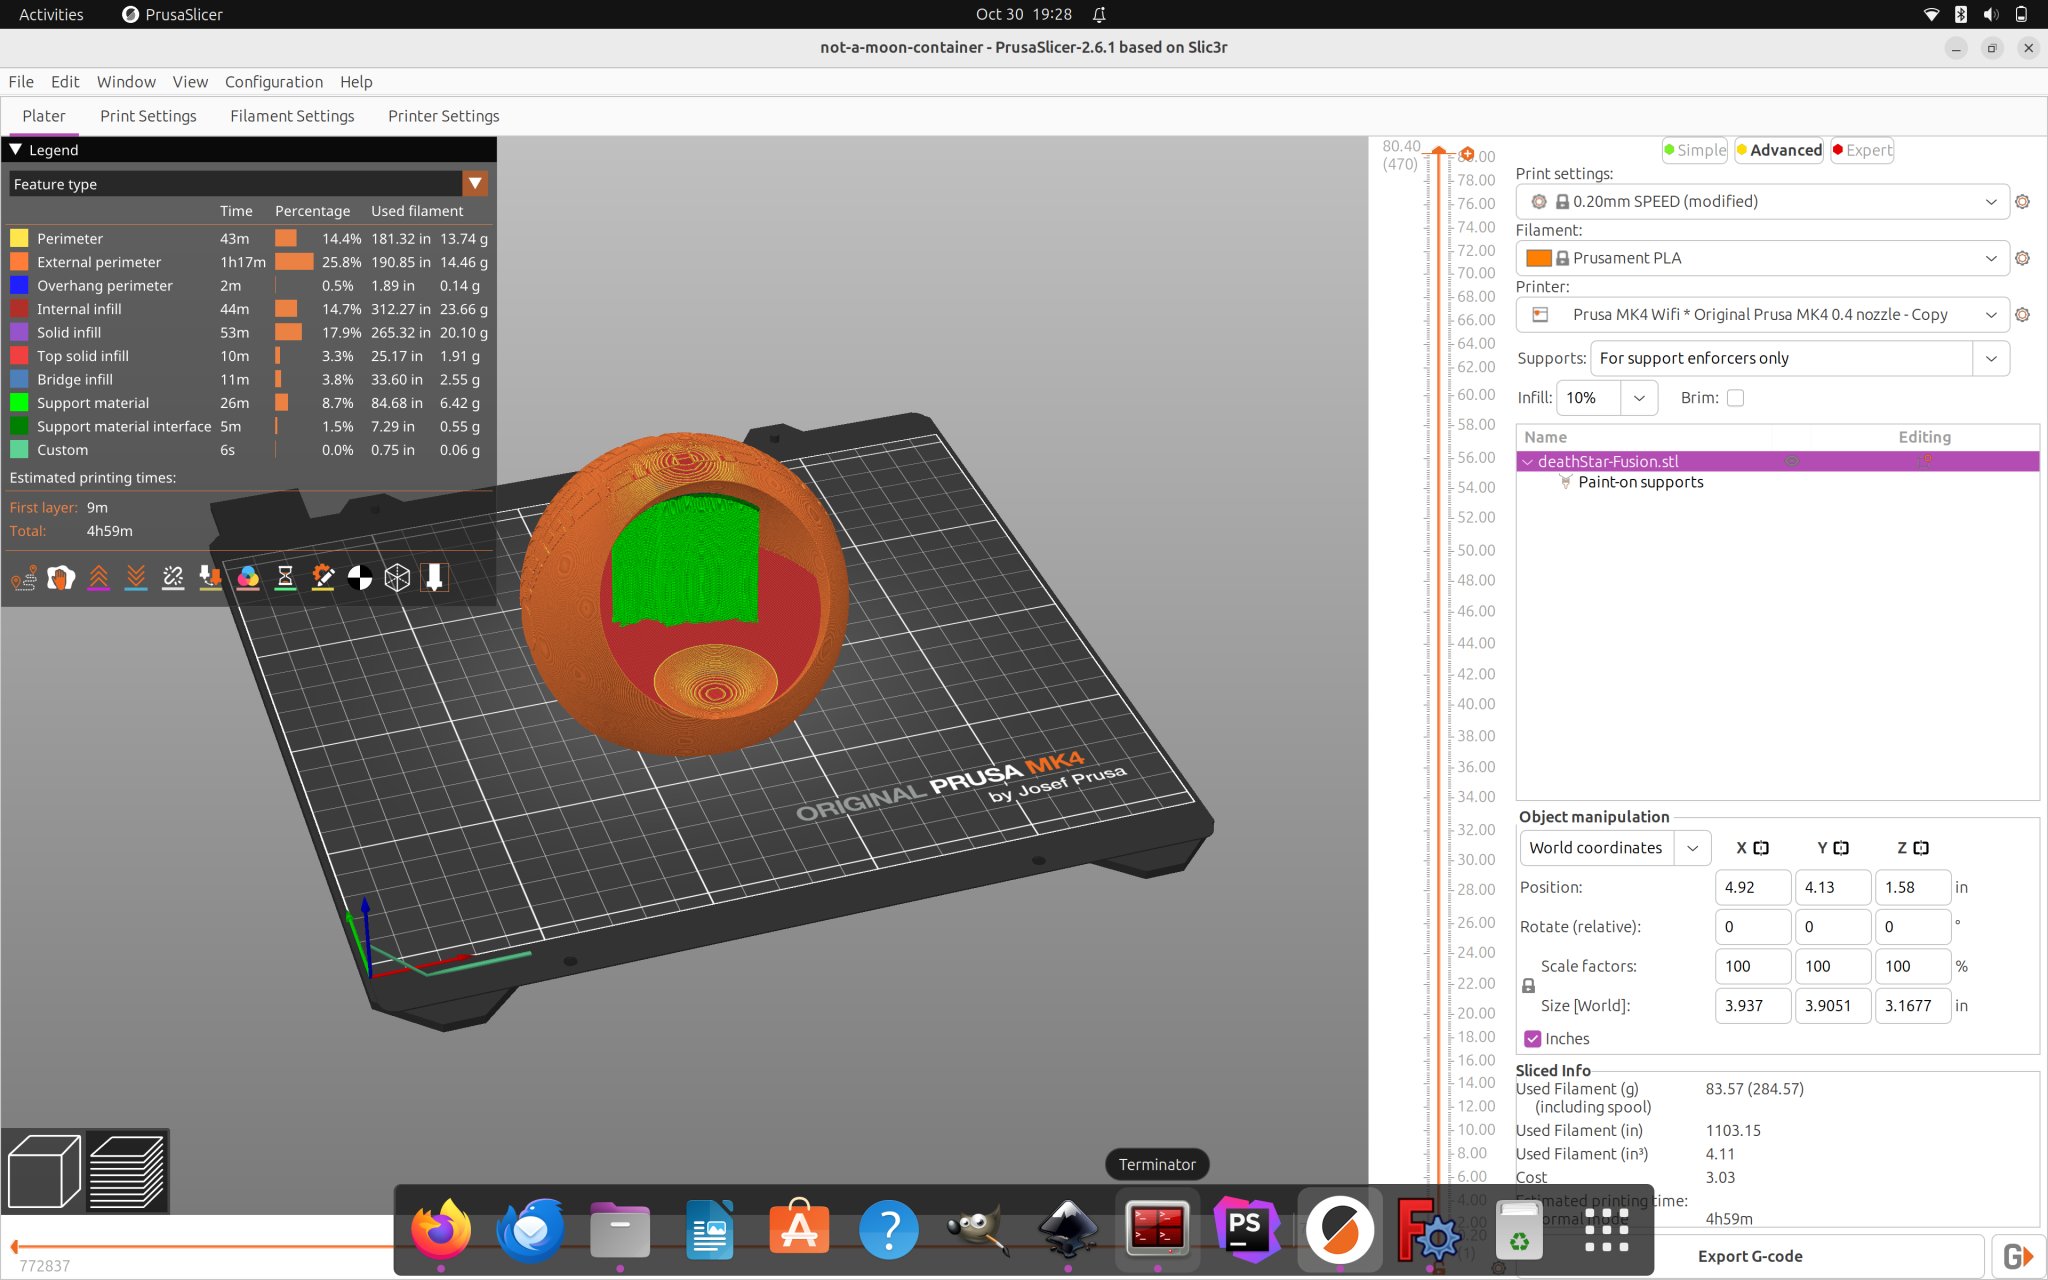
Task: Click Export G-code button
Action: (1749, 1256)
